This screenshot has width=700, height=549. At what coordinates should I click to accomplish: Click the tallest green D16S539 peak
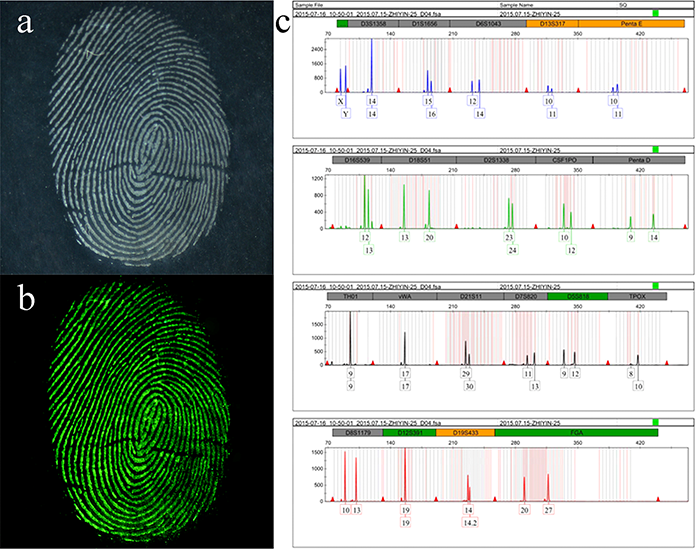pyautogui.click(x=365, y=202)
